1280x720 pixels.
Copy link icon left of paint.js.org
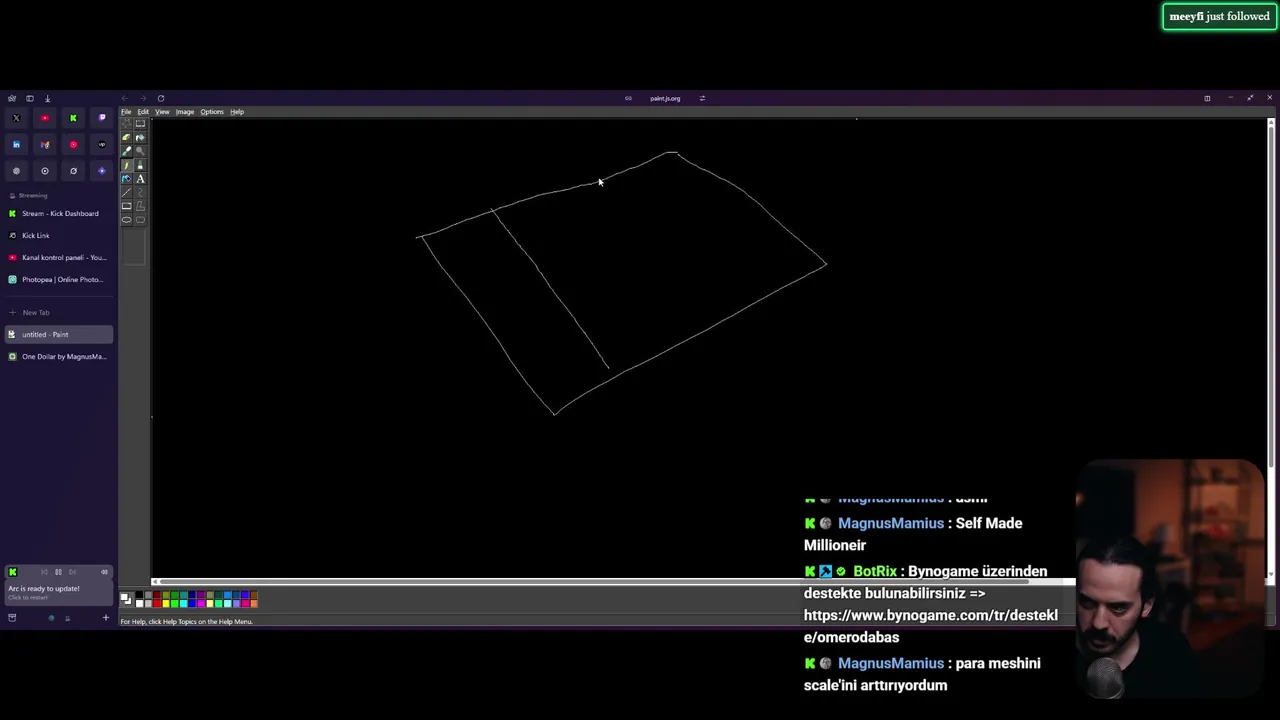pyautogui.click(x=628, y=98)
